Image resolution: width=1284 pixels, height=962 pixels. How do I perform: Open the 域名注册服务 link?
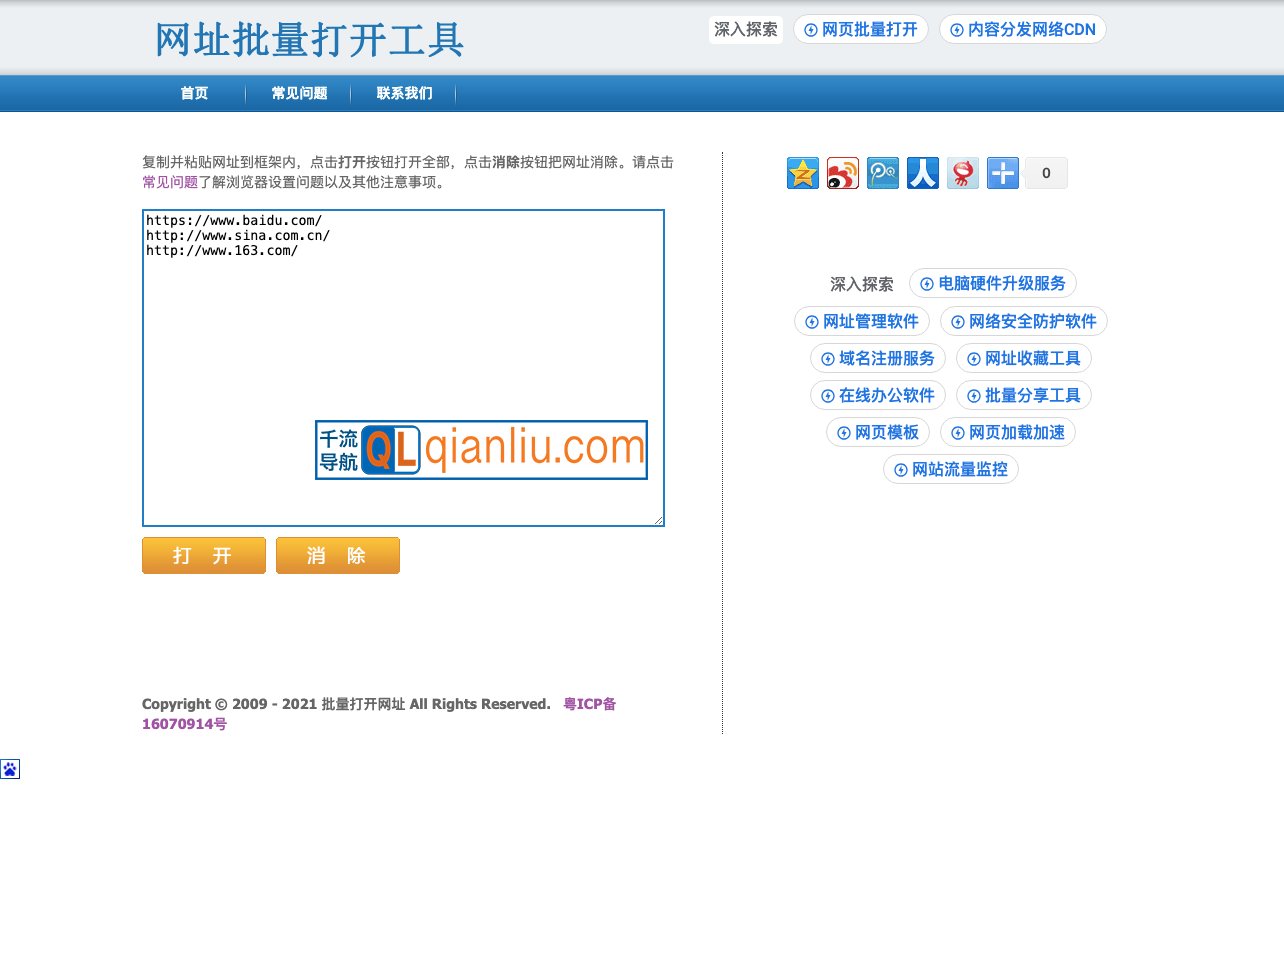pyautogui.click(x=878, y=358)
